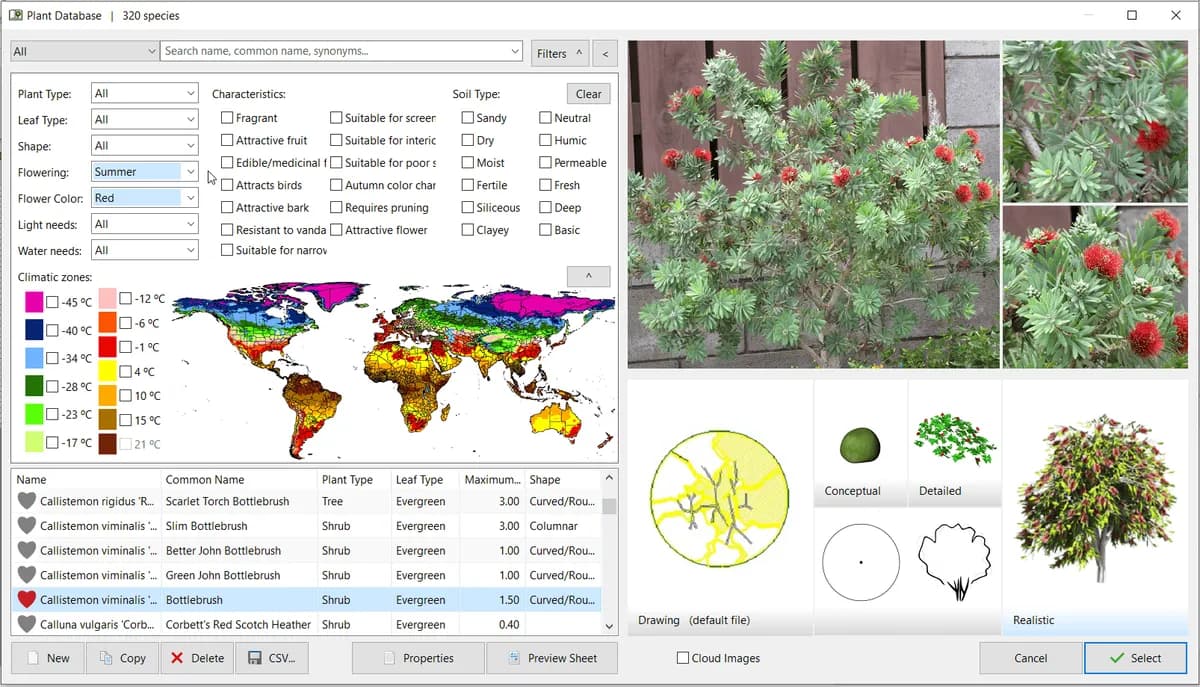Sort by Common Name column header
This screenshot has height=687, width=1200.
click(x=238, y=479)
